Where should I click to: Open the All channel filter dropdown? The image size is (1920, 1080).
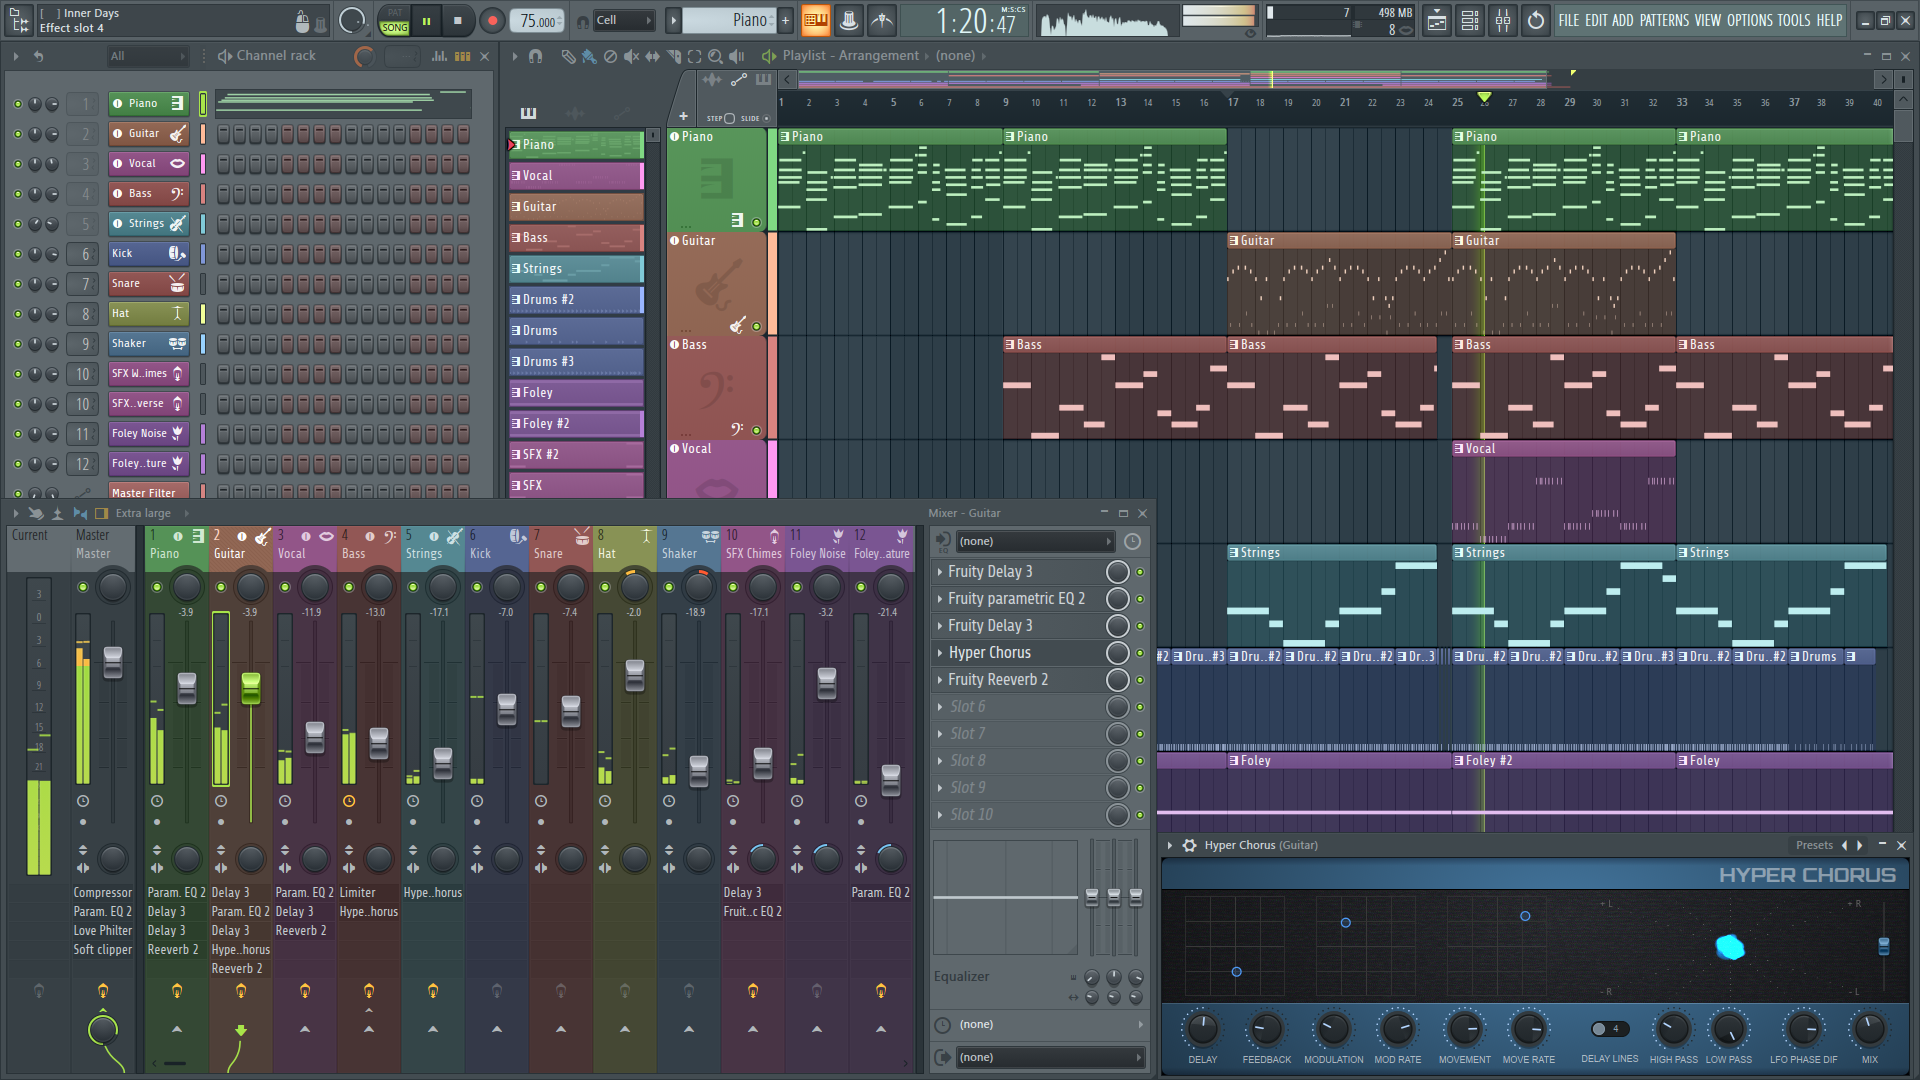pos(147,56)
